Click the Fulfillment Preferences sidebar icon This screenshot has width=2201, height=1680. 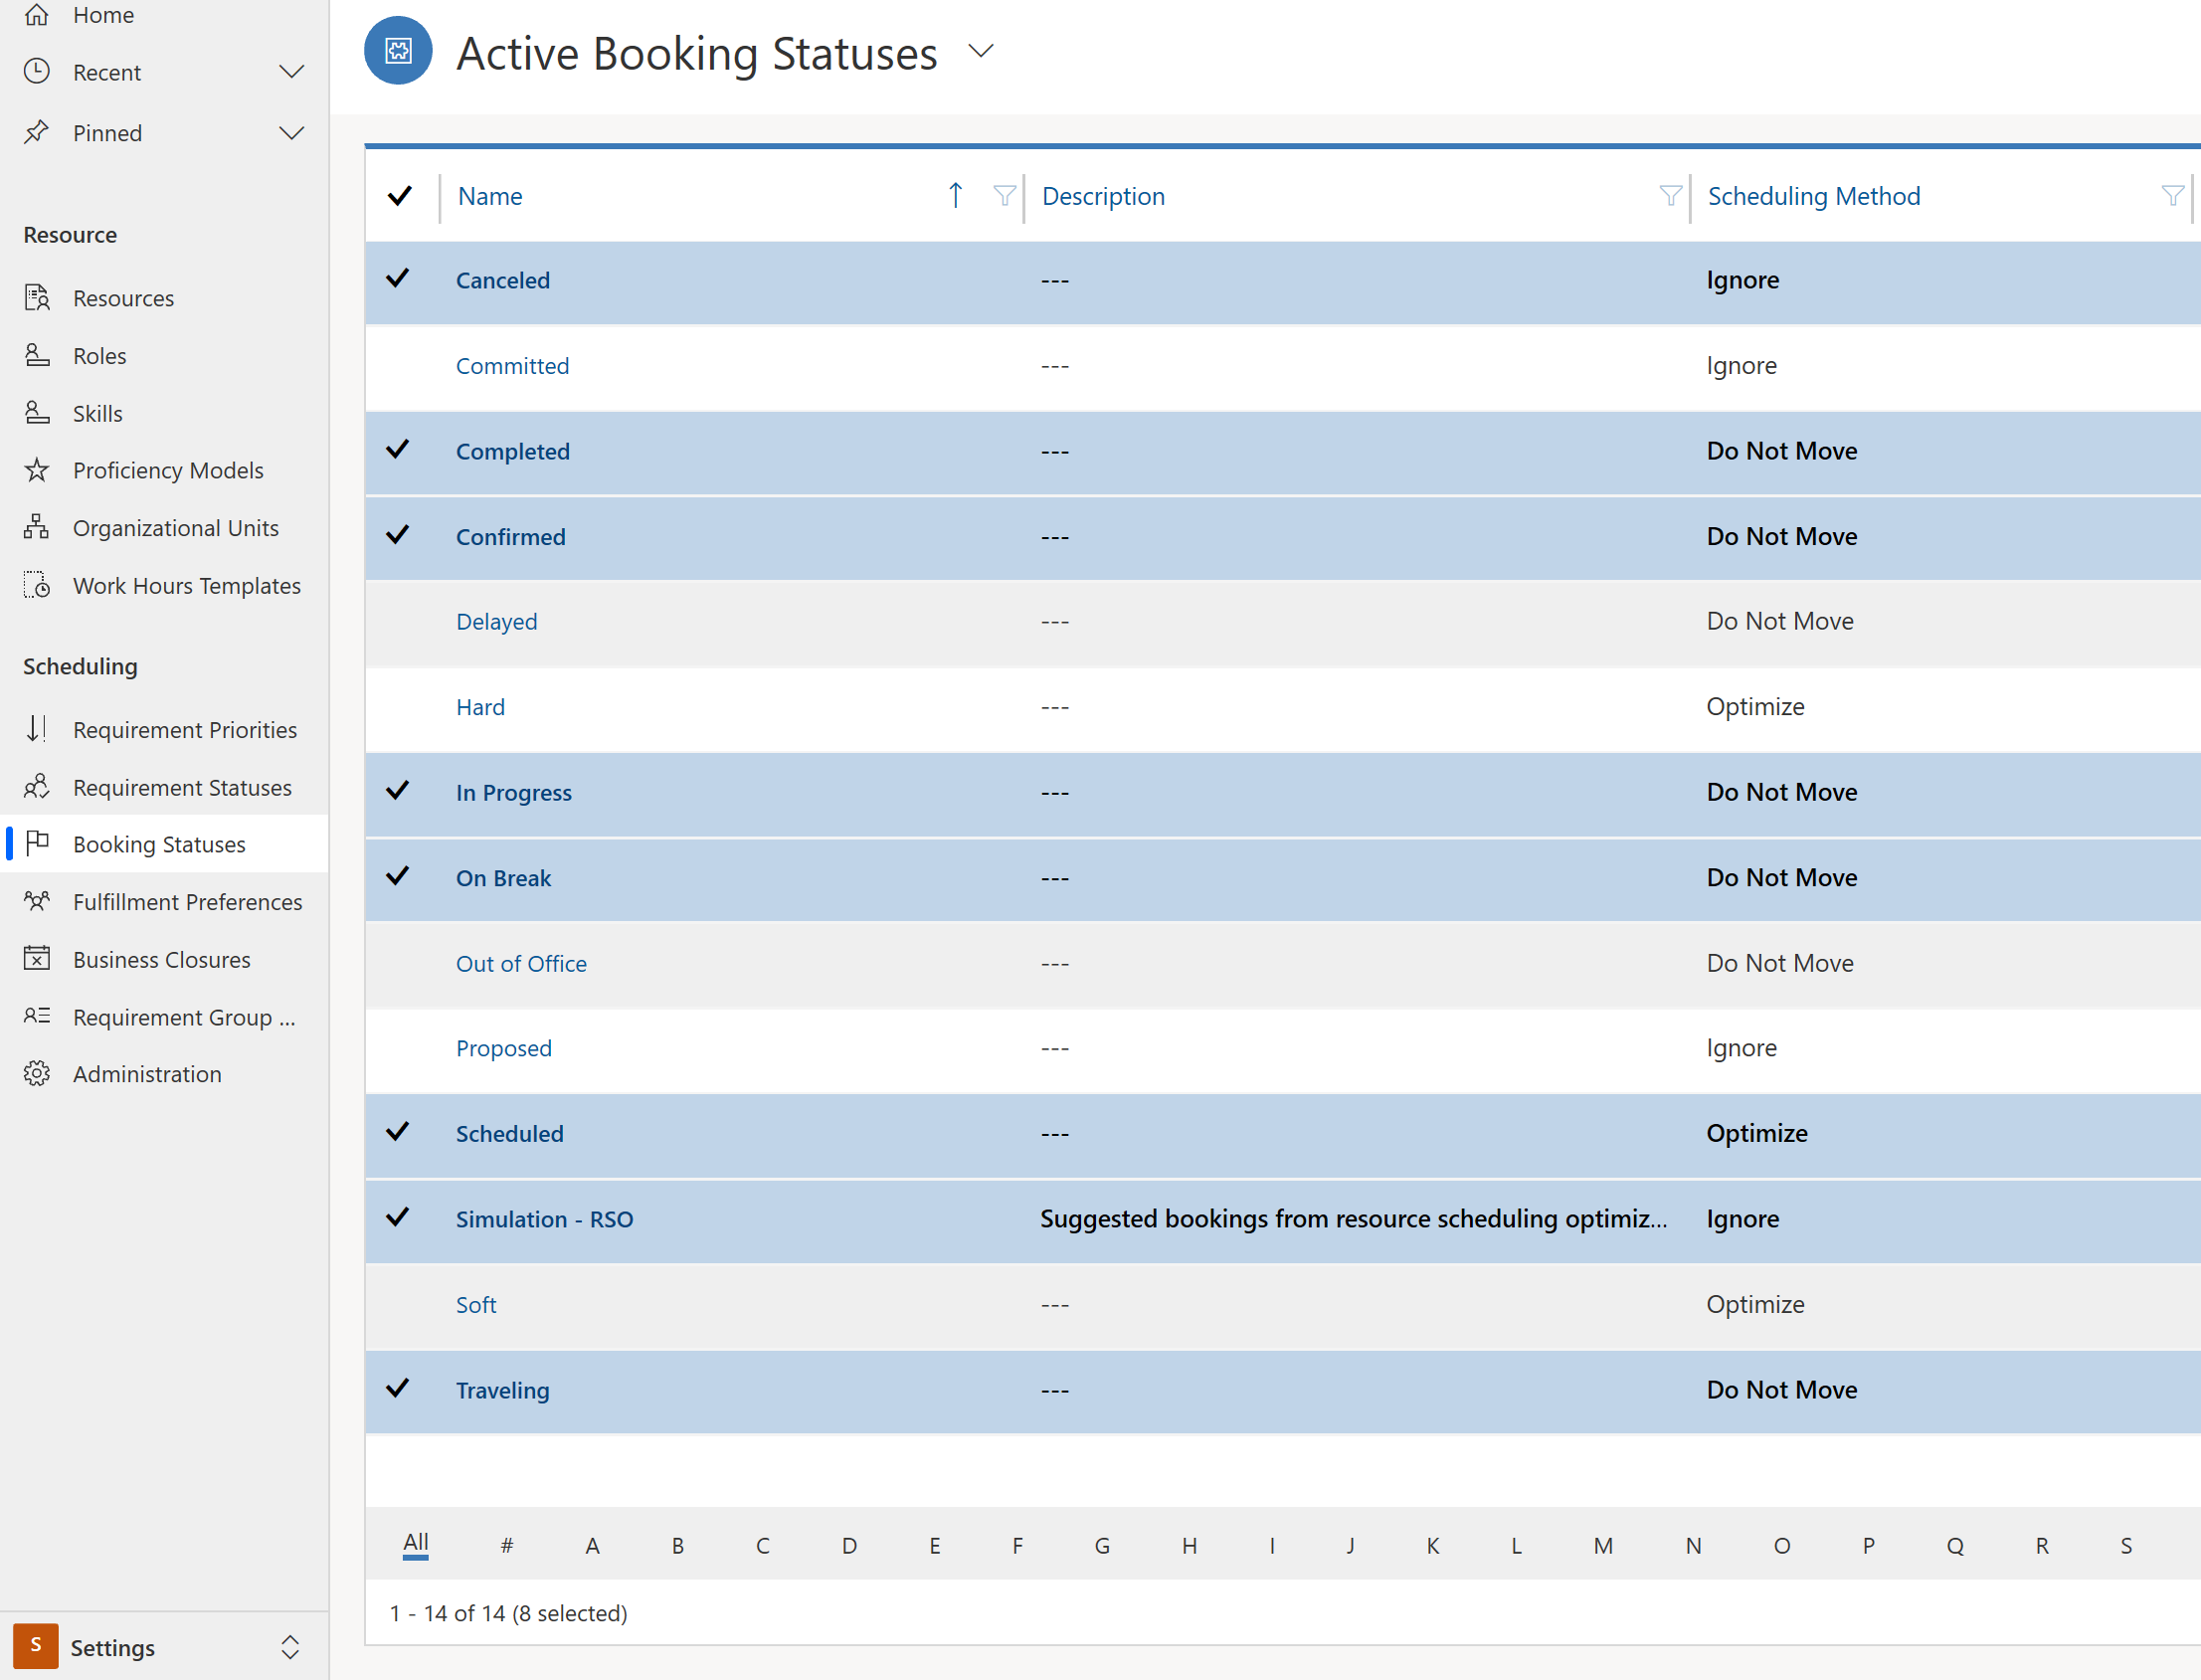(37, 902)
